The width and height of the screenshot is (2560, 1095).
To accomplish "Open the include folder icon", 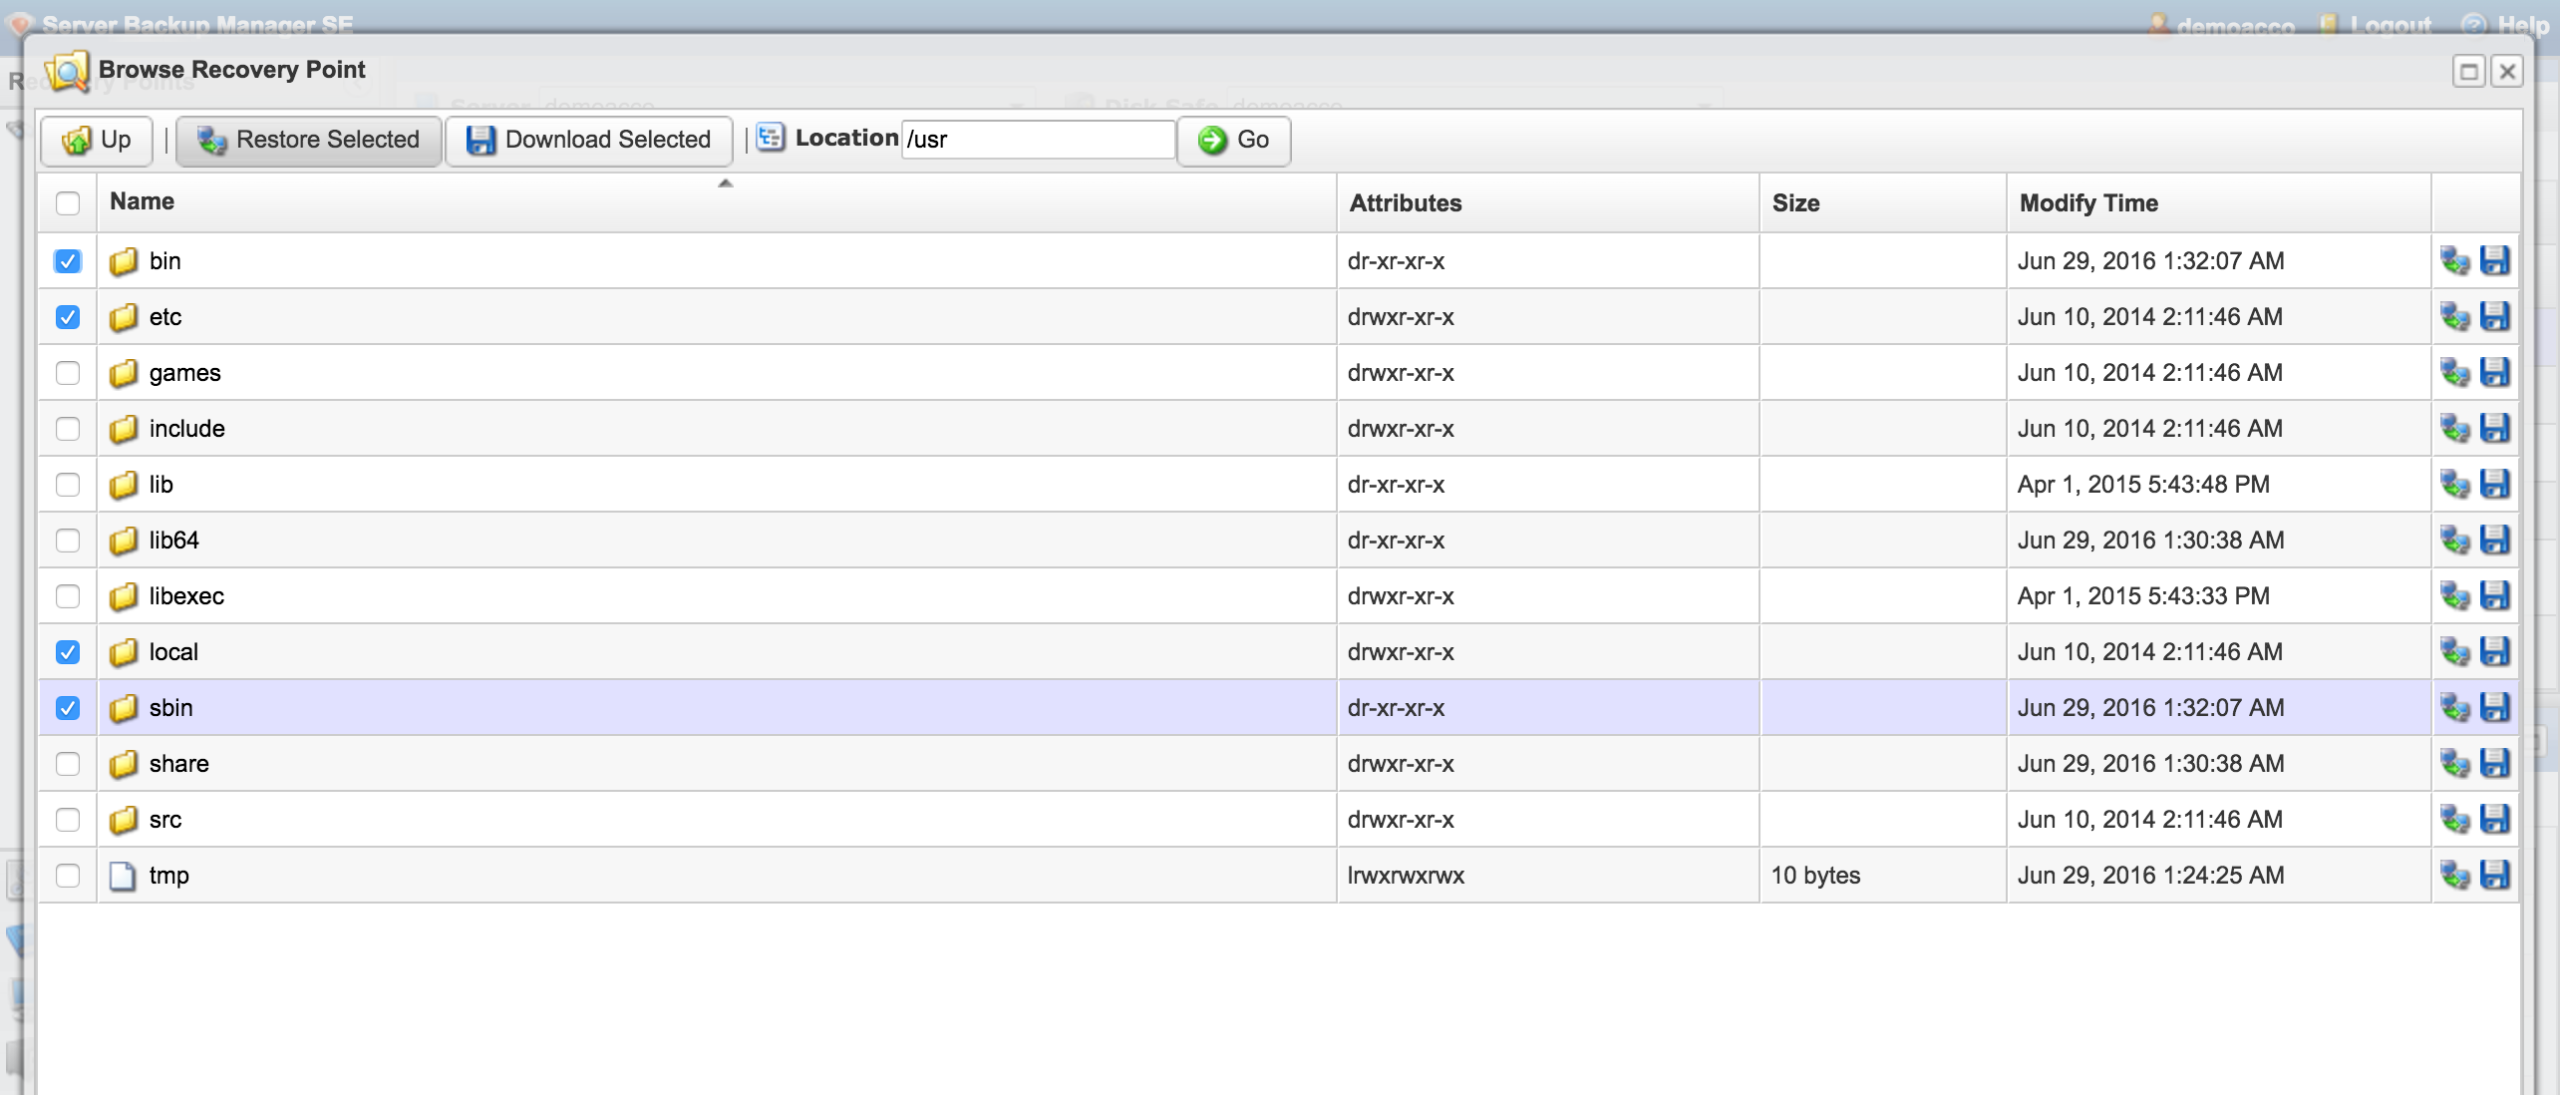I will pos(123,429).
